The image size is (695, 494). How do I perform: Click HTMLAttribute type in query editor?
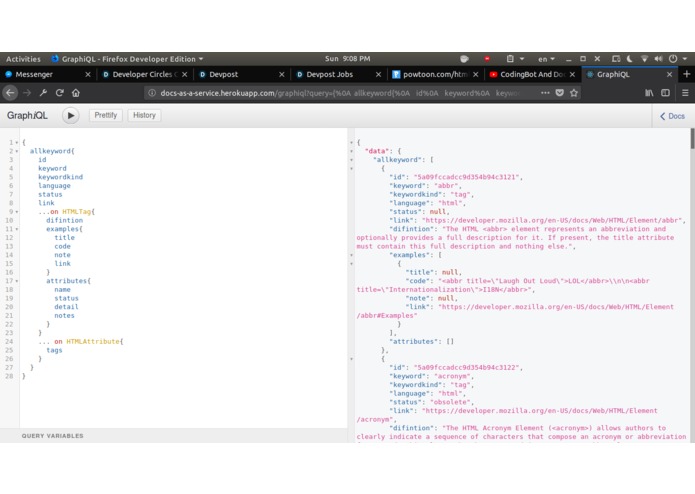click(x=93, y=342)
